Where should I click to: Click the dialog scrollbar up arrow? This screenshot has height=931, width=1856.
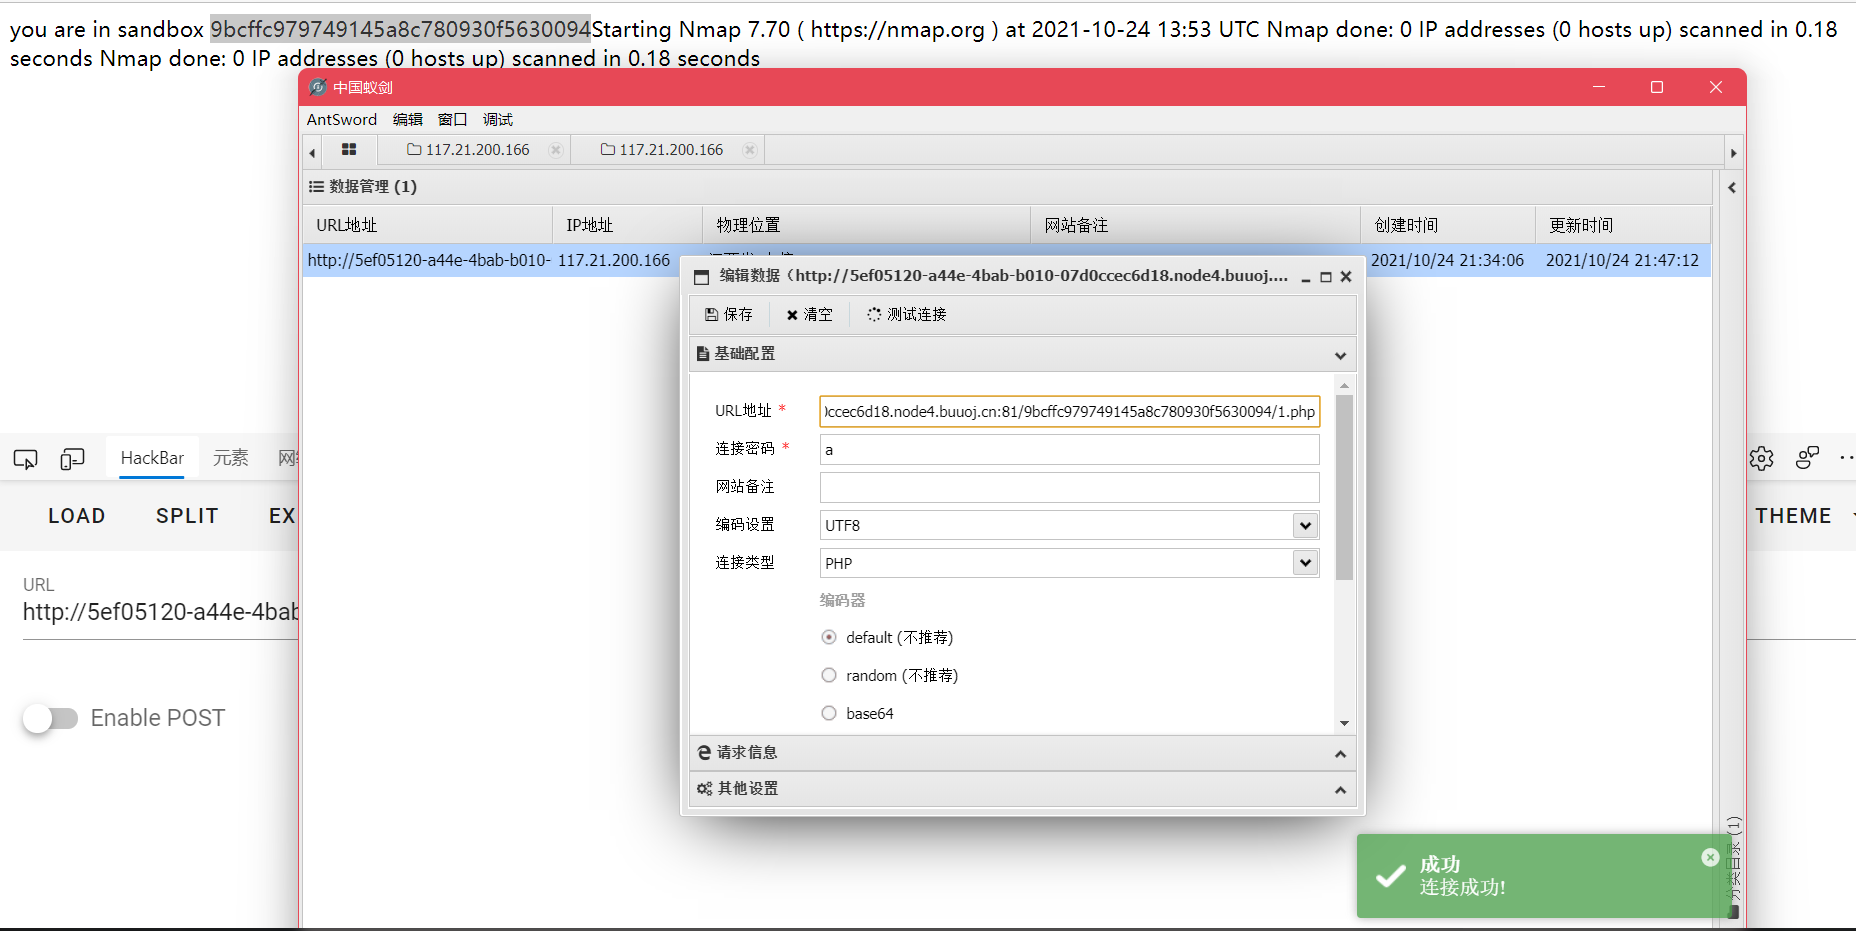point(1344,385)
